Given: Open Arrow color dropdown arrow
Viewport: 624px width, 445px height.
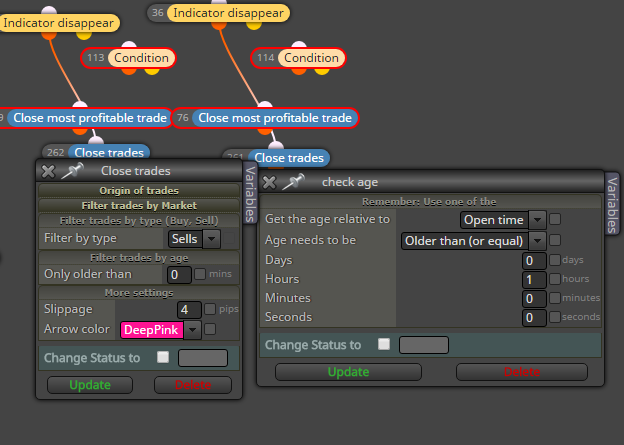Looking at the screenshot, I should click(x=193, y=330).
